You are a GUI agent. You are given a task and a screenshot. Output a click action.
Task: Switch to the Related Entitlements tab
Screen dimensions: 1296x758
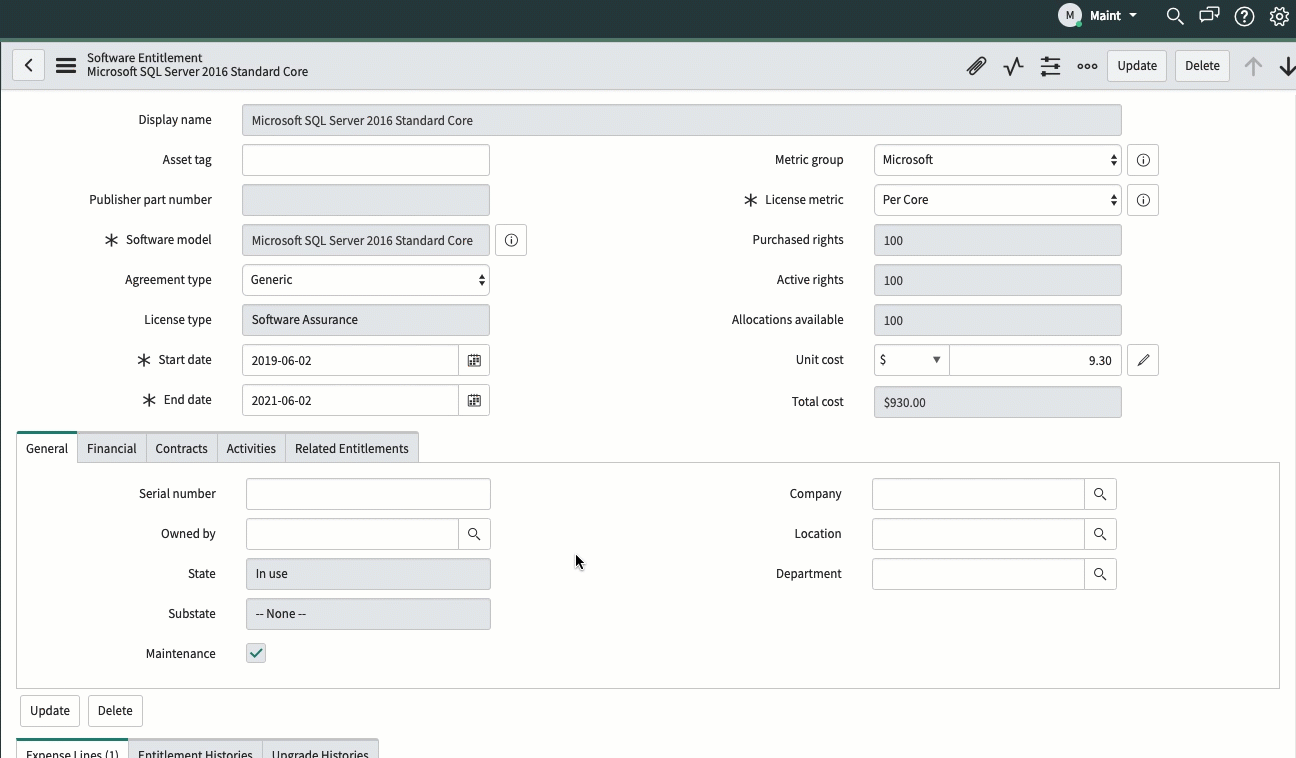352,448
